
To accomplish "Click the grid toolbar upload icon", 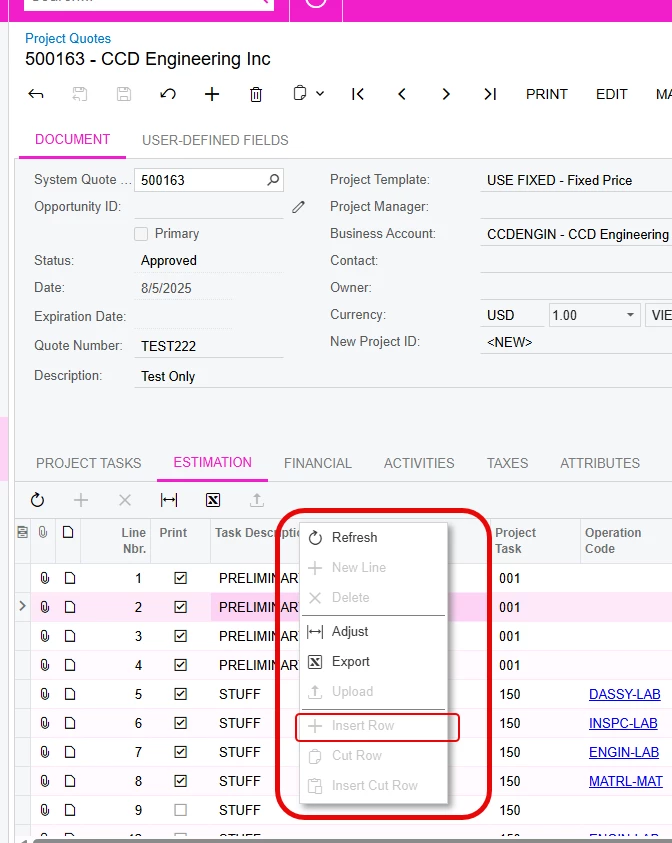I will (257, 500).
